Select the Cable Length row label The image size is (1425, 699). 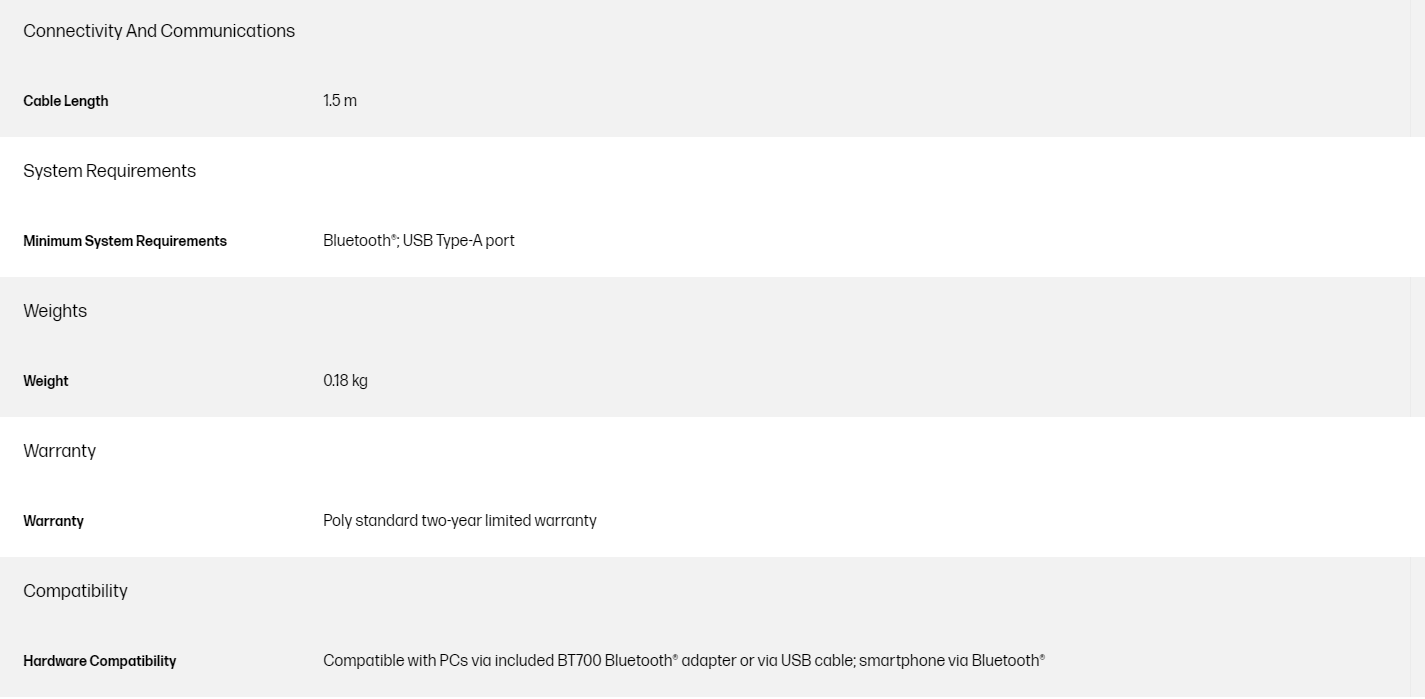point(66,101)
